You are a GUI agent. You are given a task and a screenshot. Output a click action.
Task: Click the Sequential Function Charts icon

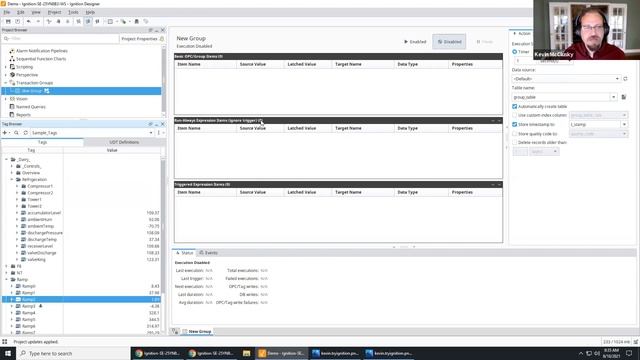tap(12, 59)
